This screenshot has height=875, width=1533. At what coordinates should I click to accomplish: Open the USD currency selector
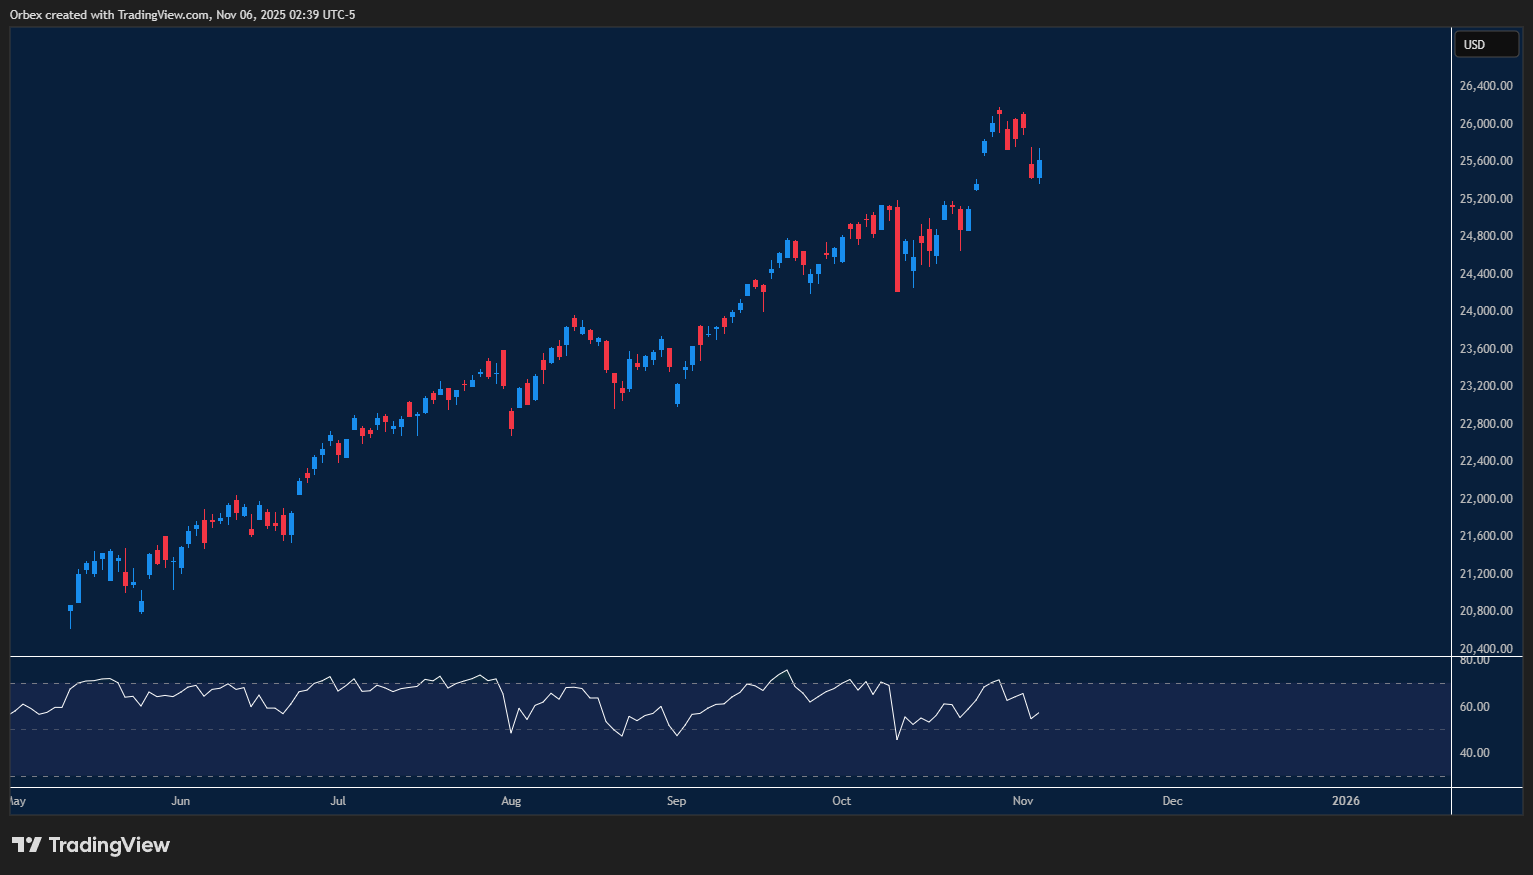coord(1485,44)
